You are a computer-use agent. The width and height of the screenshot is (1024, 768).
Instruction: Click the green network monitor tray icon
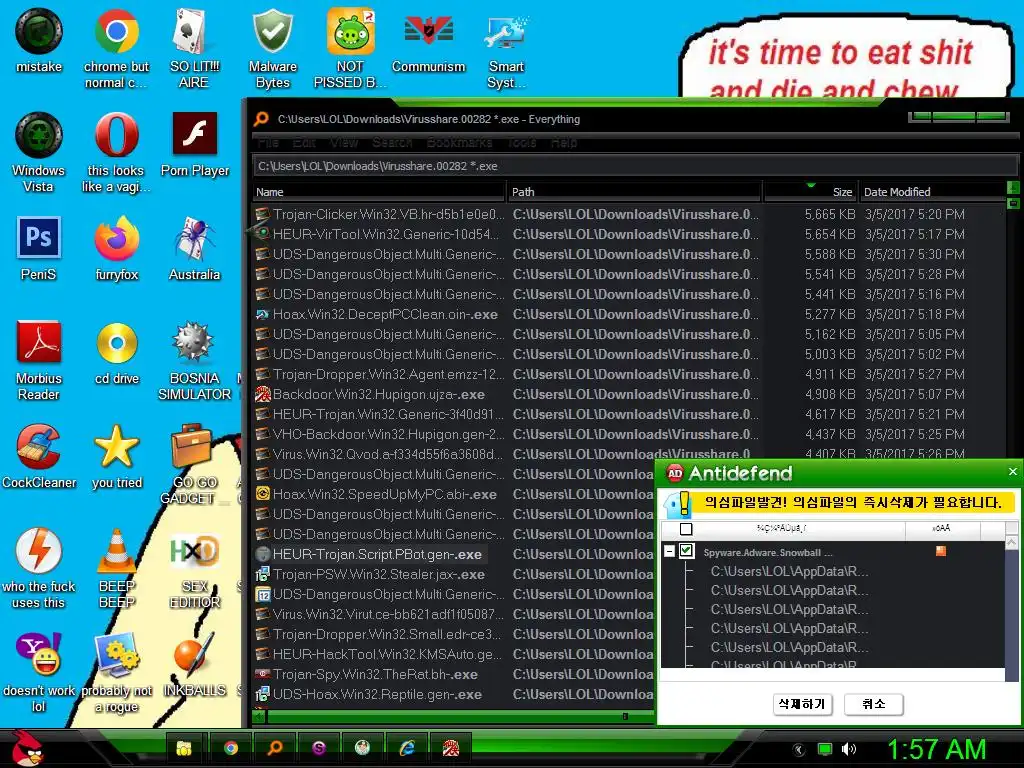pos(825,749)
